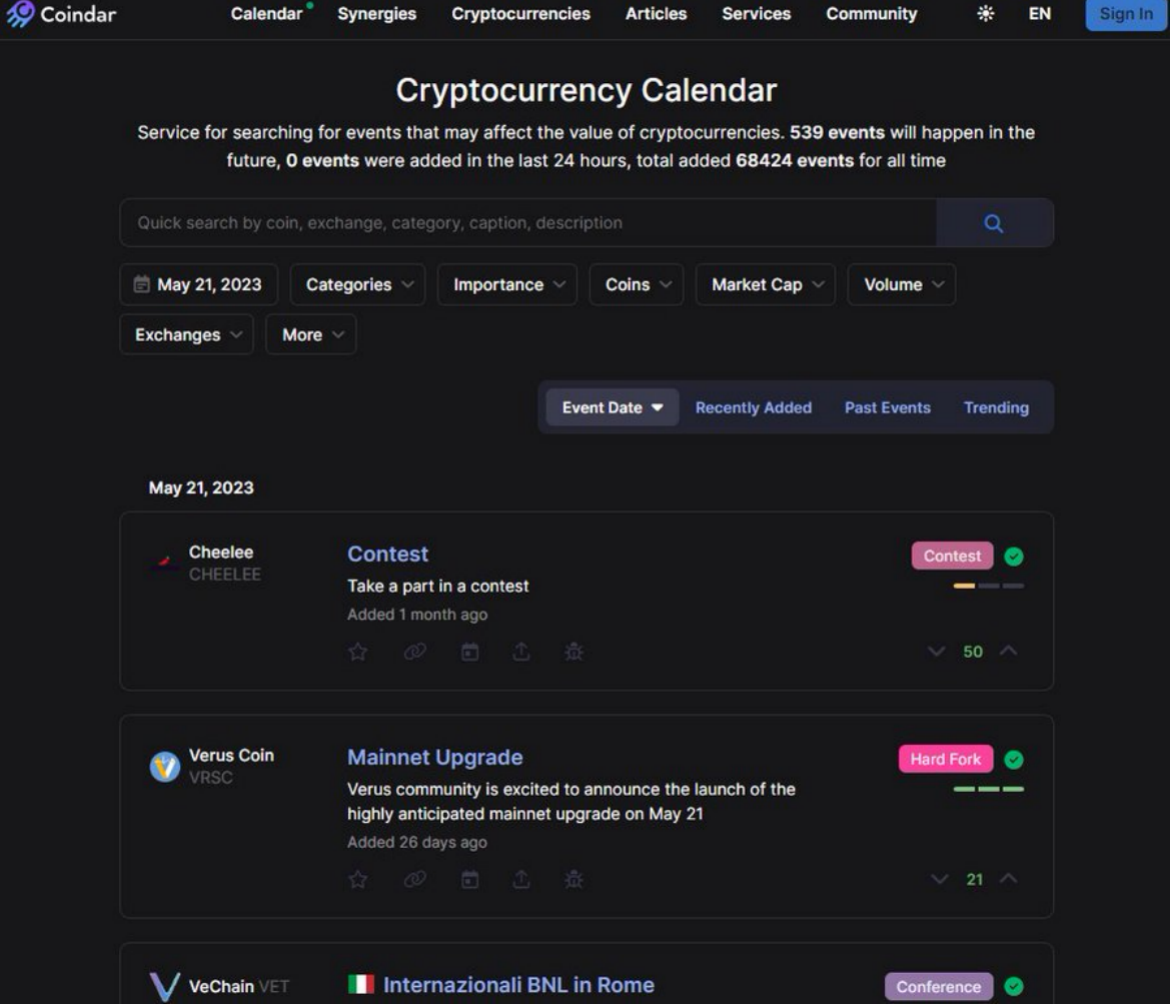Screen dimensions: 1172x1008
Task: Report bug icon on Cheelee Contest event
Action: tap(574, 652)
